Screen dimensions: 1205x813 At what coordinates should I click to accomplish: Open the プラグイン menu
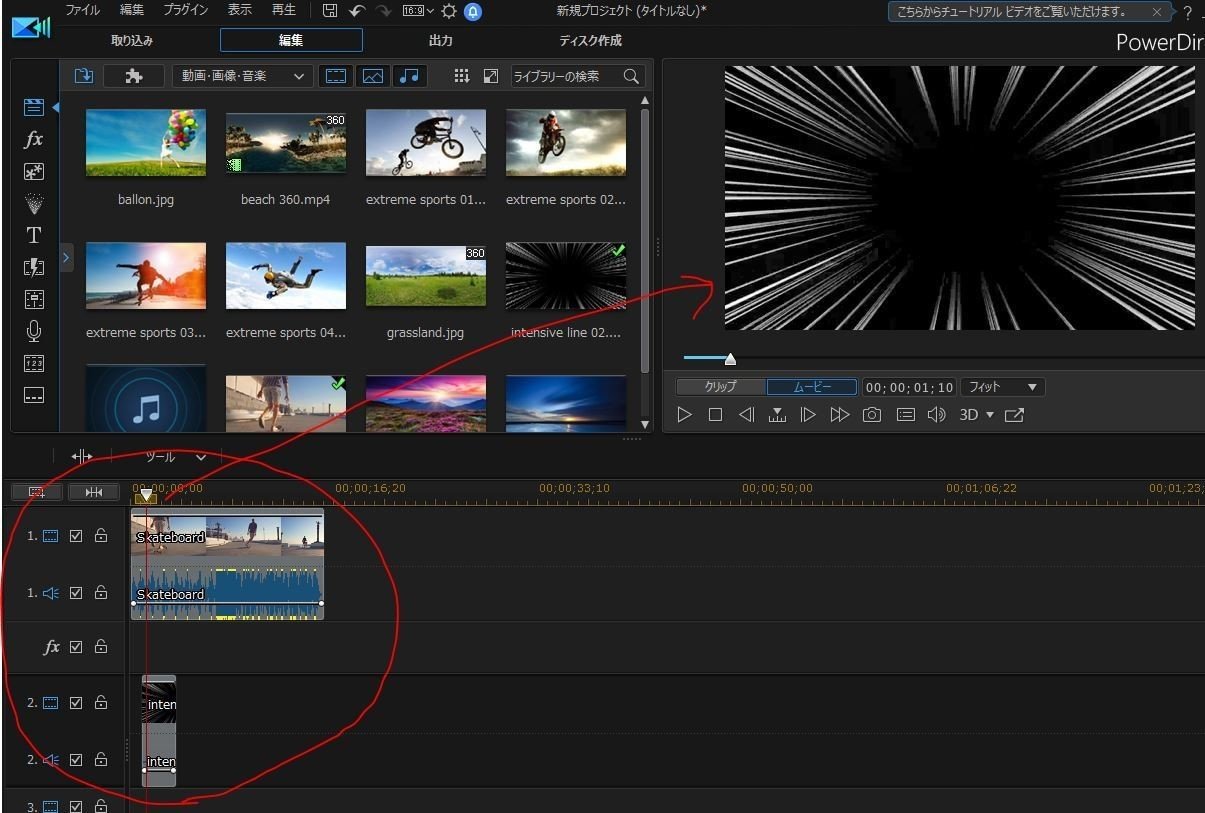[x=186, y=10]
